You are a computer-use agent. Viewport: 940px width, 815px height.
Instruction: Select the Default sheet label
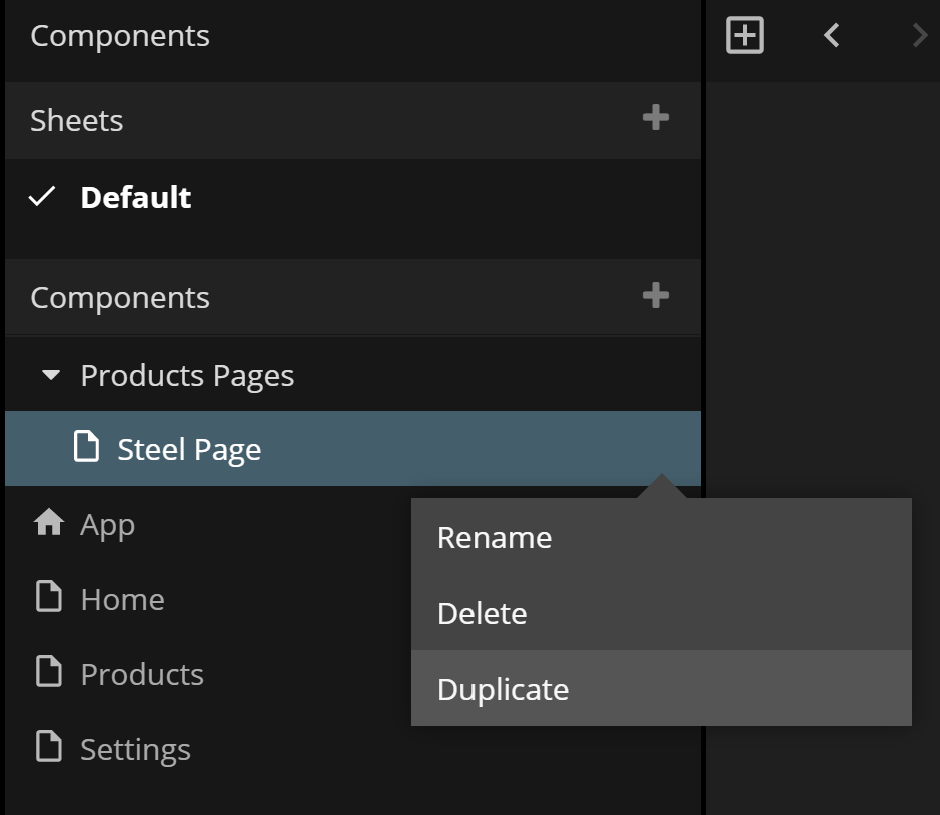(135, 197)
